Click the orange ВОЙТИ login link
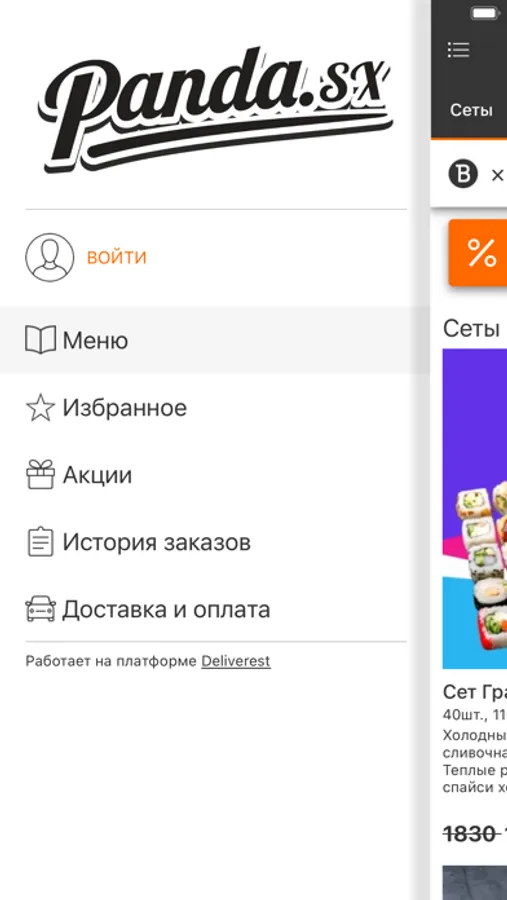The width and height of the screenshot is (507, 900). pos(117,257)
